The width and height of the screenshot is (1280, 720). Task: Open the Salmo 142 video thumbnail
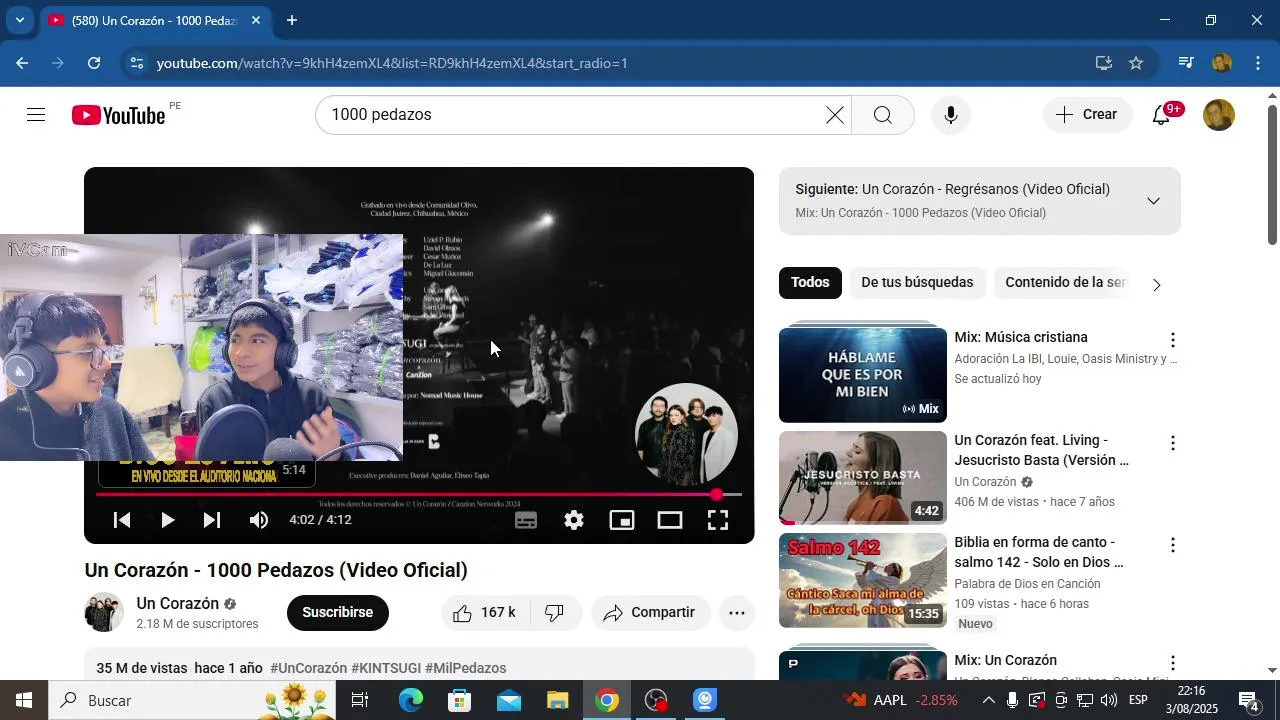863,580
